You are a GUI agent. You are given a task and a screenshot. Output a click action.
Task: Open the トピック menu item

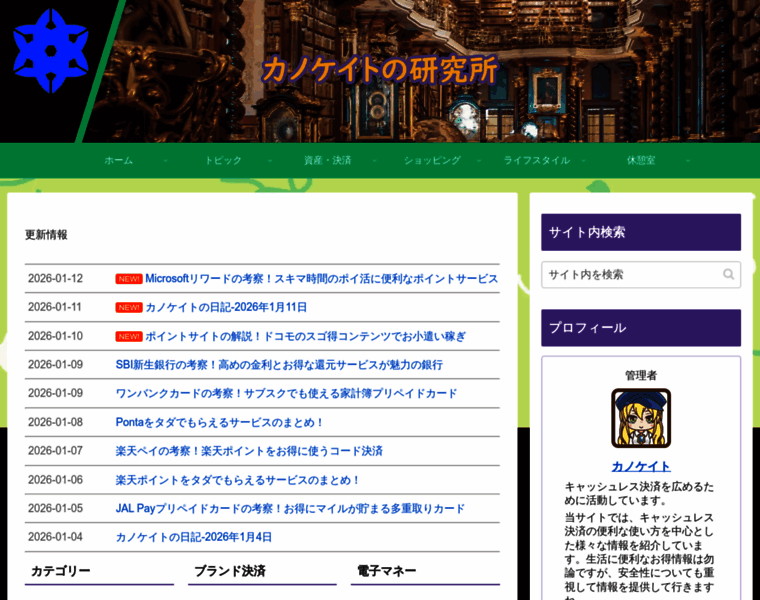click(223, 160)
